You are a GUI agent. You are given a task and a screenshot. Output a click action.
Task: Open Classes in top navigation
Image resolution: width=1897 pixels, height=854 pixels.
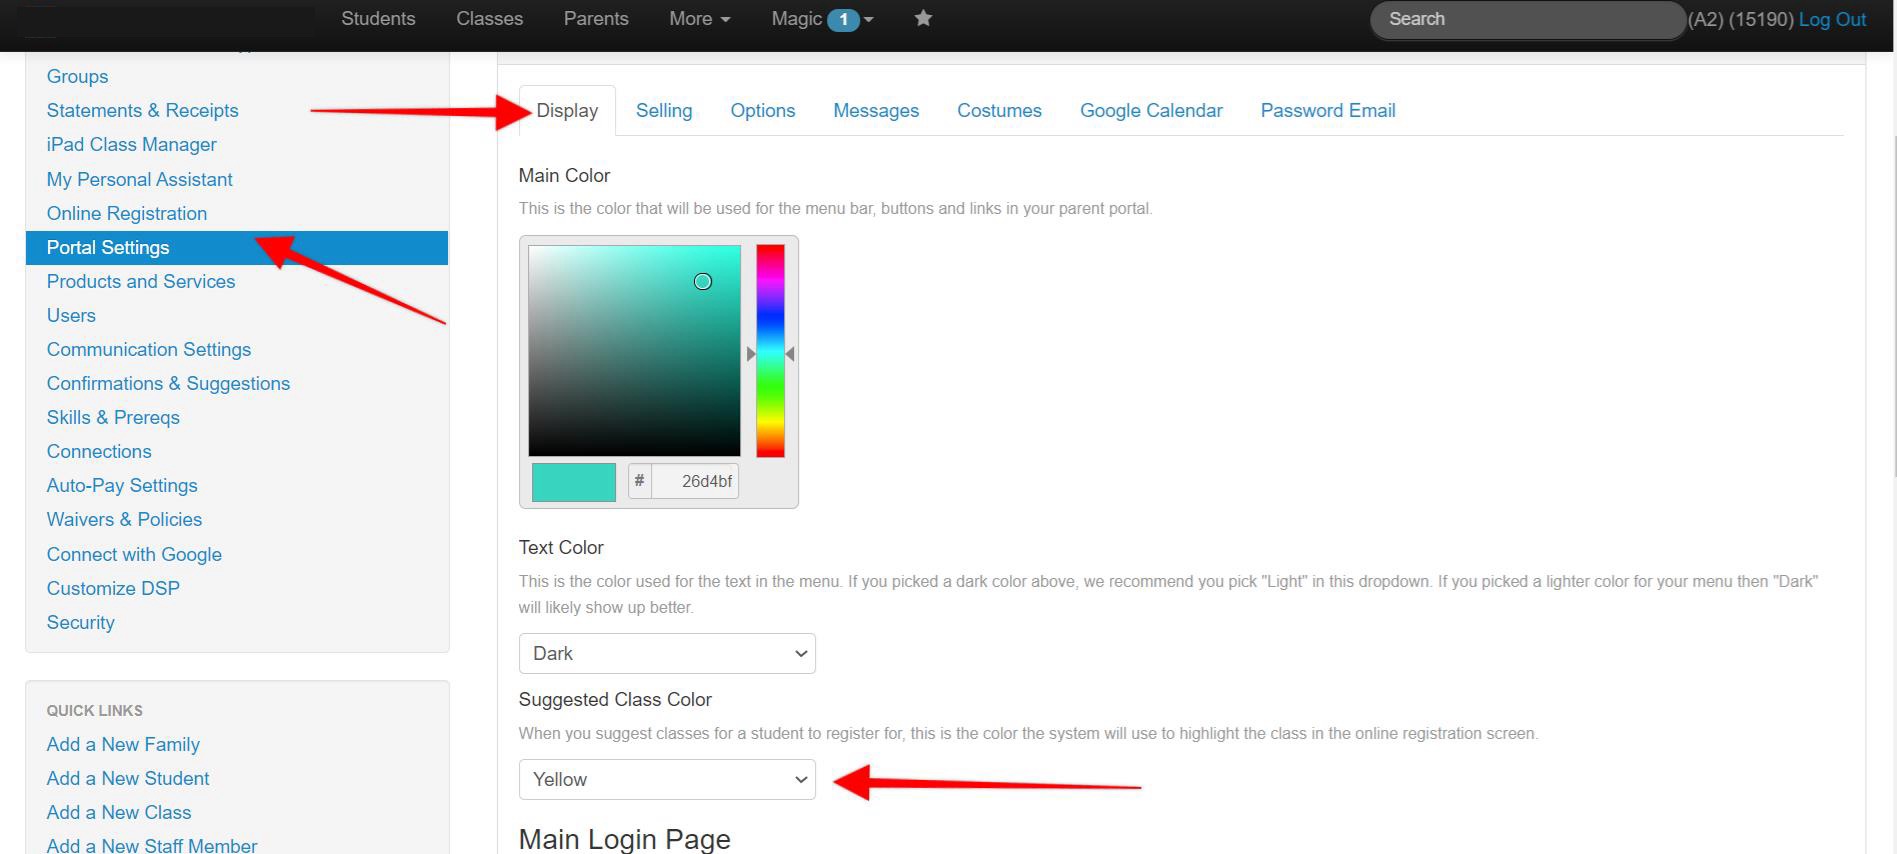point(489,19)
